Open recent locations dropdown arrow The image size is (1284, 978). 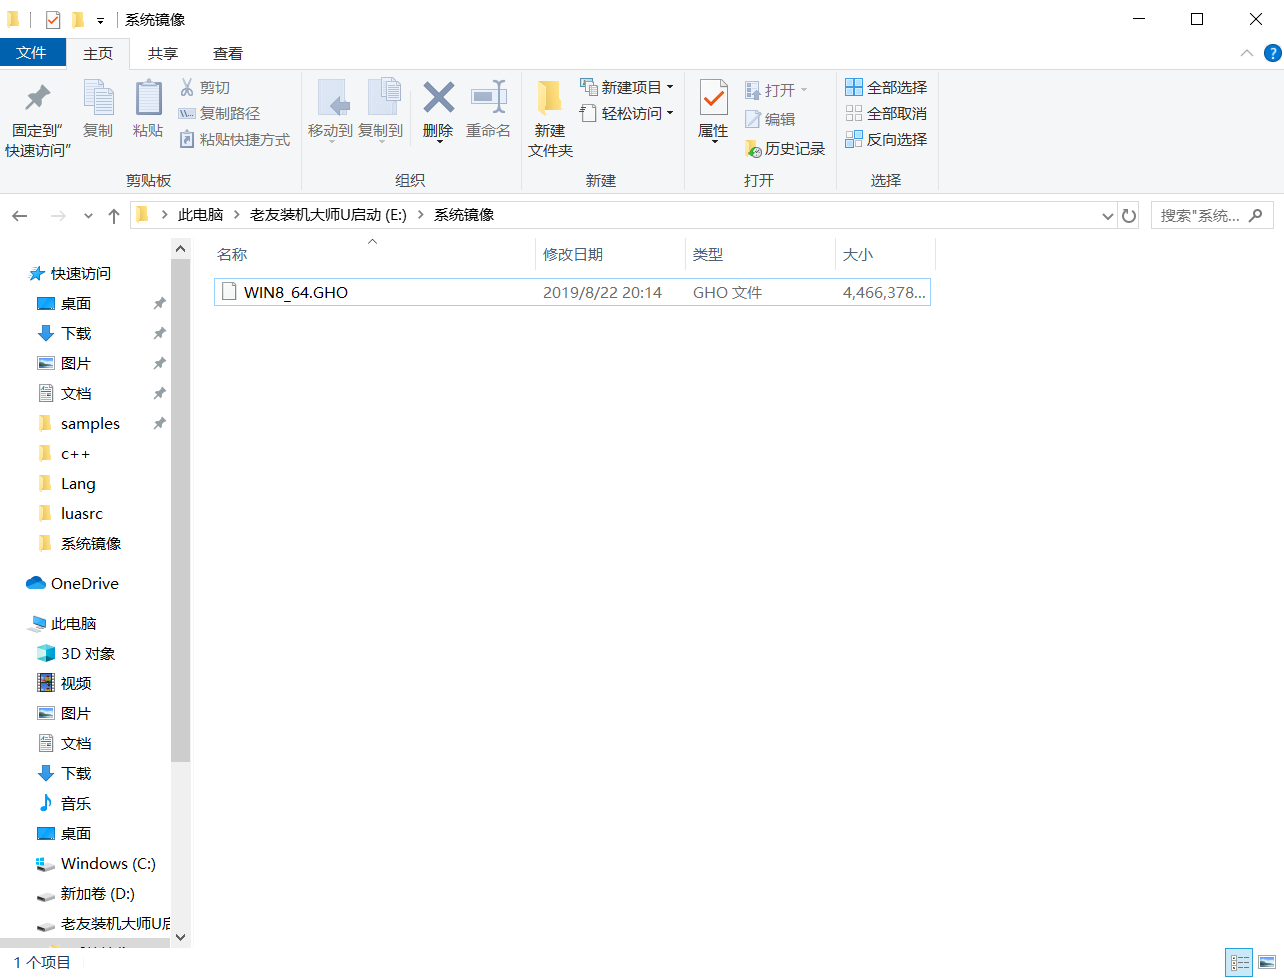88,216
